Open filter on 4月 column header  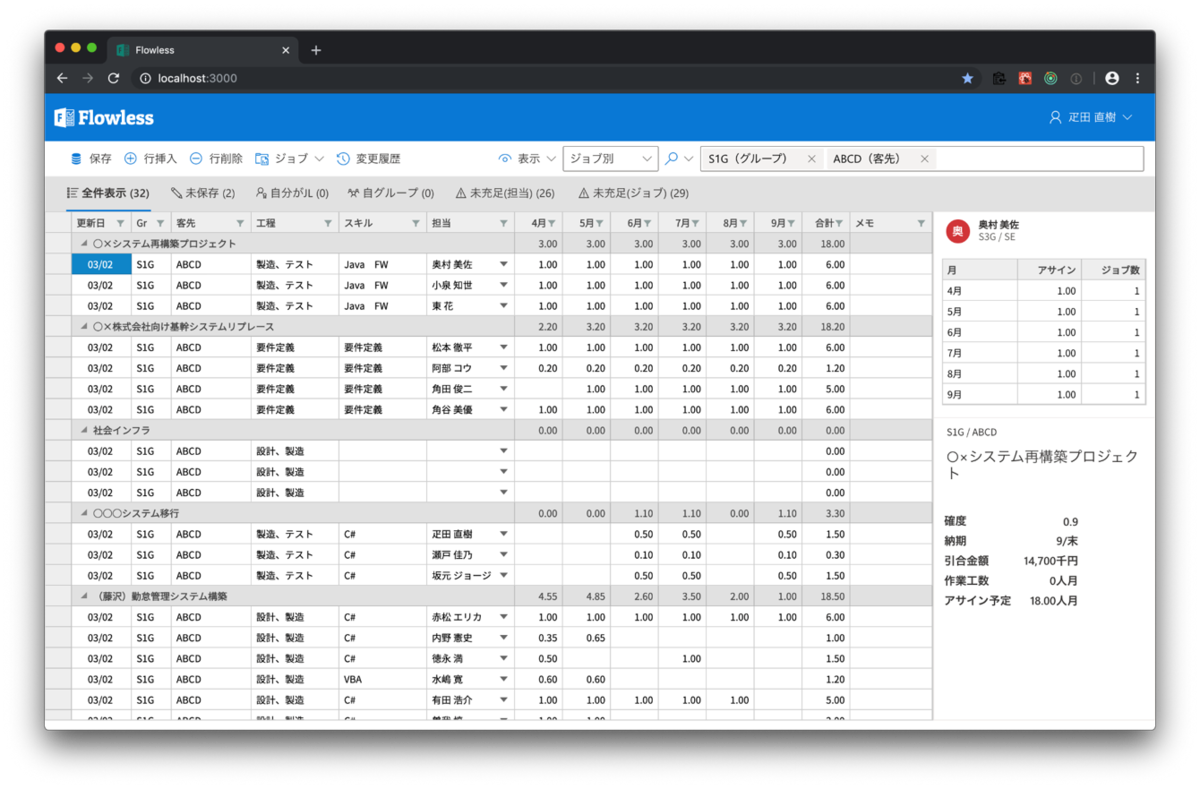point(552,224)
